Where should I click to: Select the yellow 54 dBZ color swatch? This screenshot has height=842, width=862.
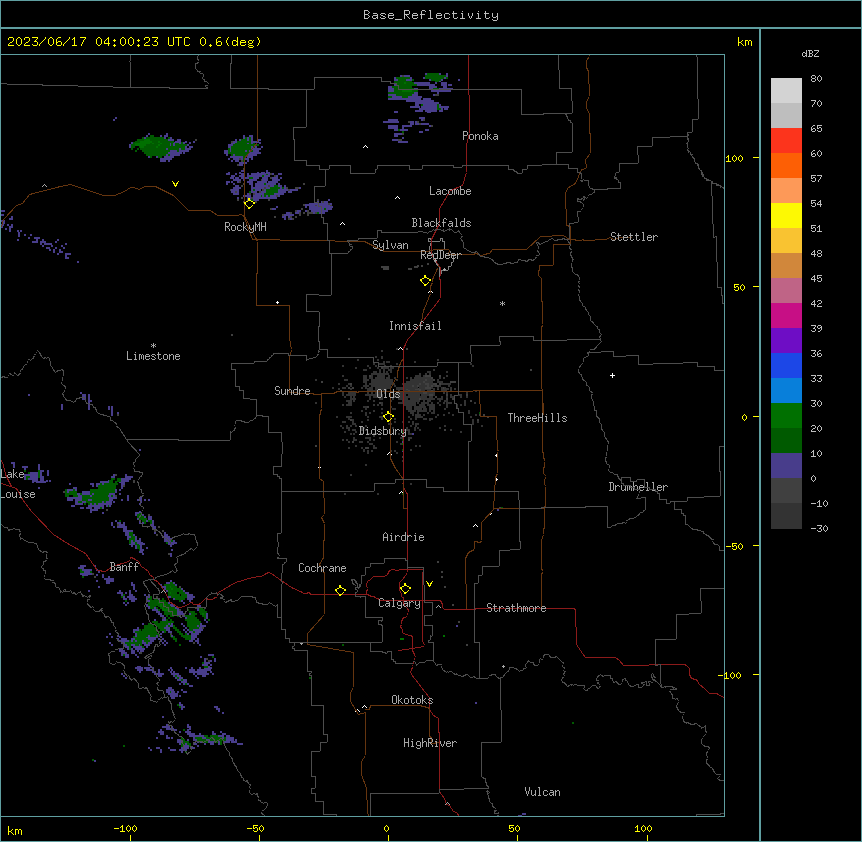click(786, 215)
